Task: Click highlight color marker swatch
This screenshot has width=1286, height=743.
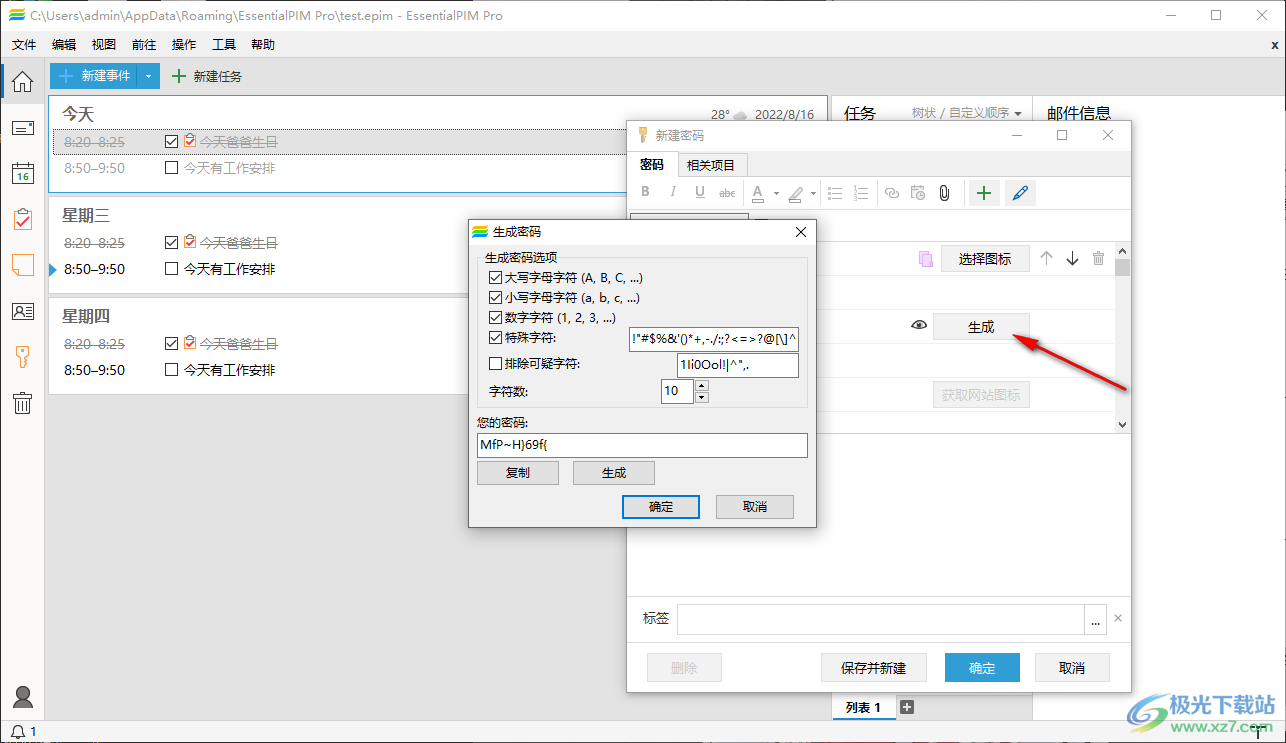Action: [796, 193]
